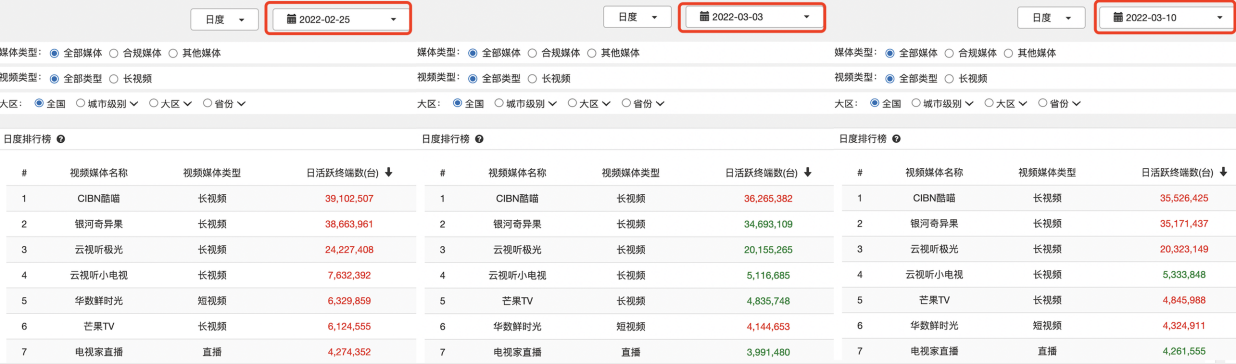The width and height of the screenshot is (1236, 364).
Task: Sort by 日活跃终端数 arrow in 2022-03-03 panel
Action: tap(807, 173)
